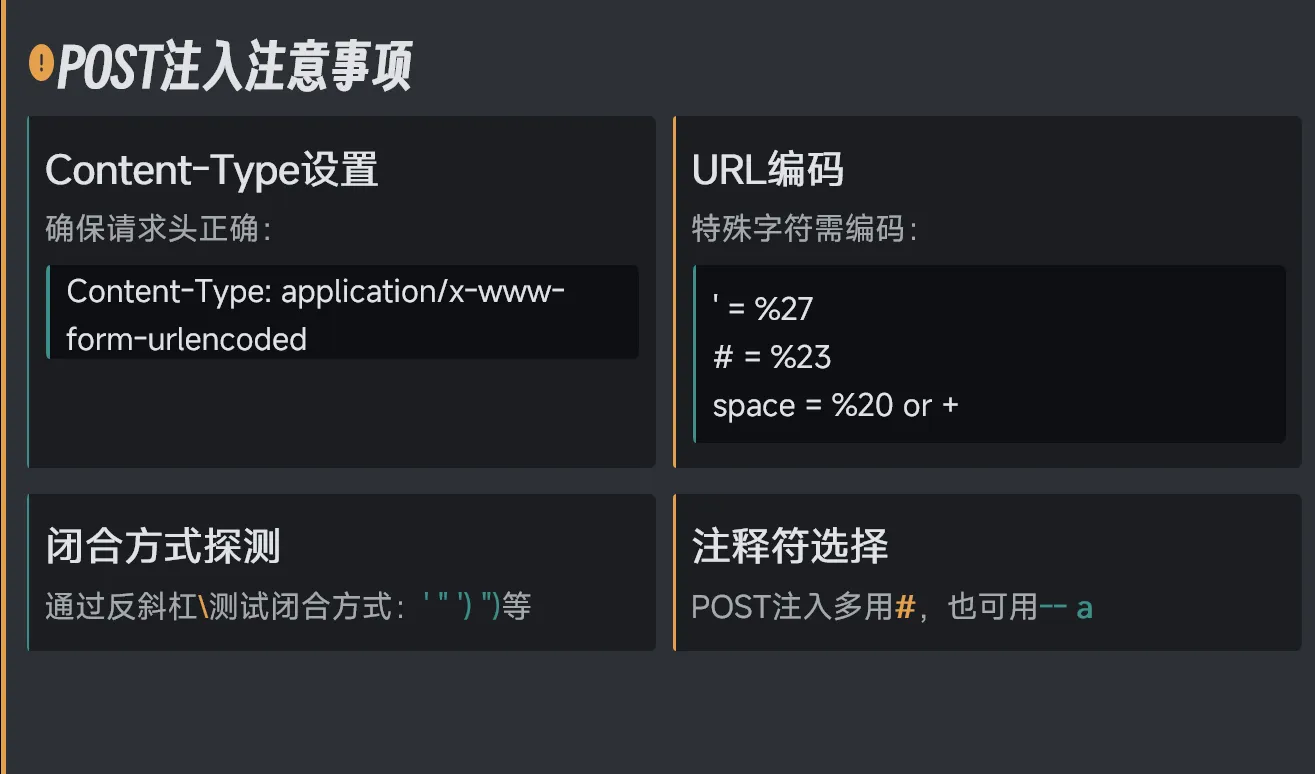Click the 特殊字符需编码 description text
The image size is (1315, 774).
[804, 230]
